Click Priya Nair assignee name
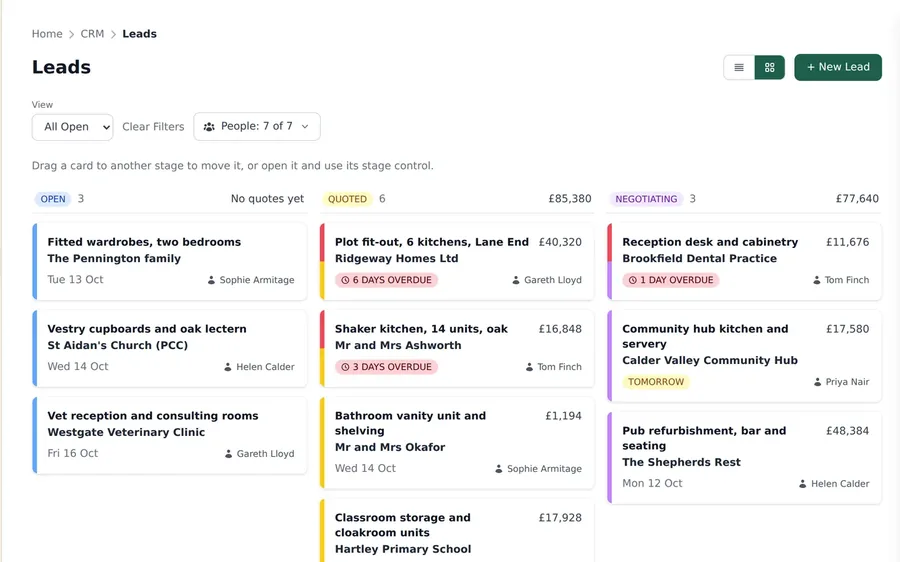Screen dimensions: 900x562 pos(847,382)
